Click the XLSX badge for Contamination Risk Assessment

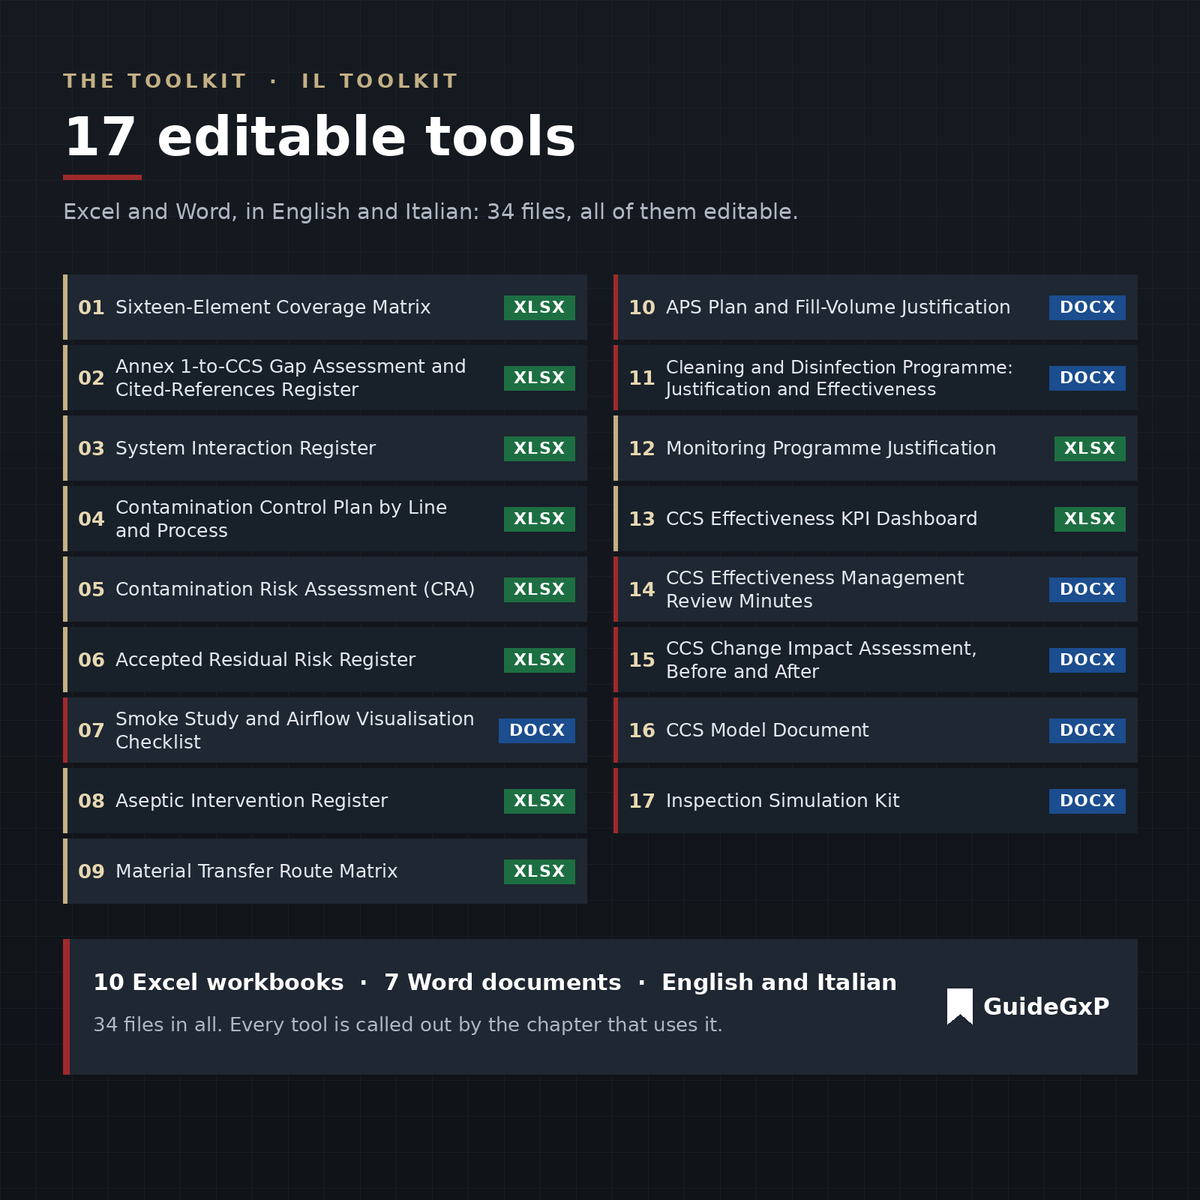(539, 589)
